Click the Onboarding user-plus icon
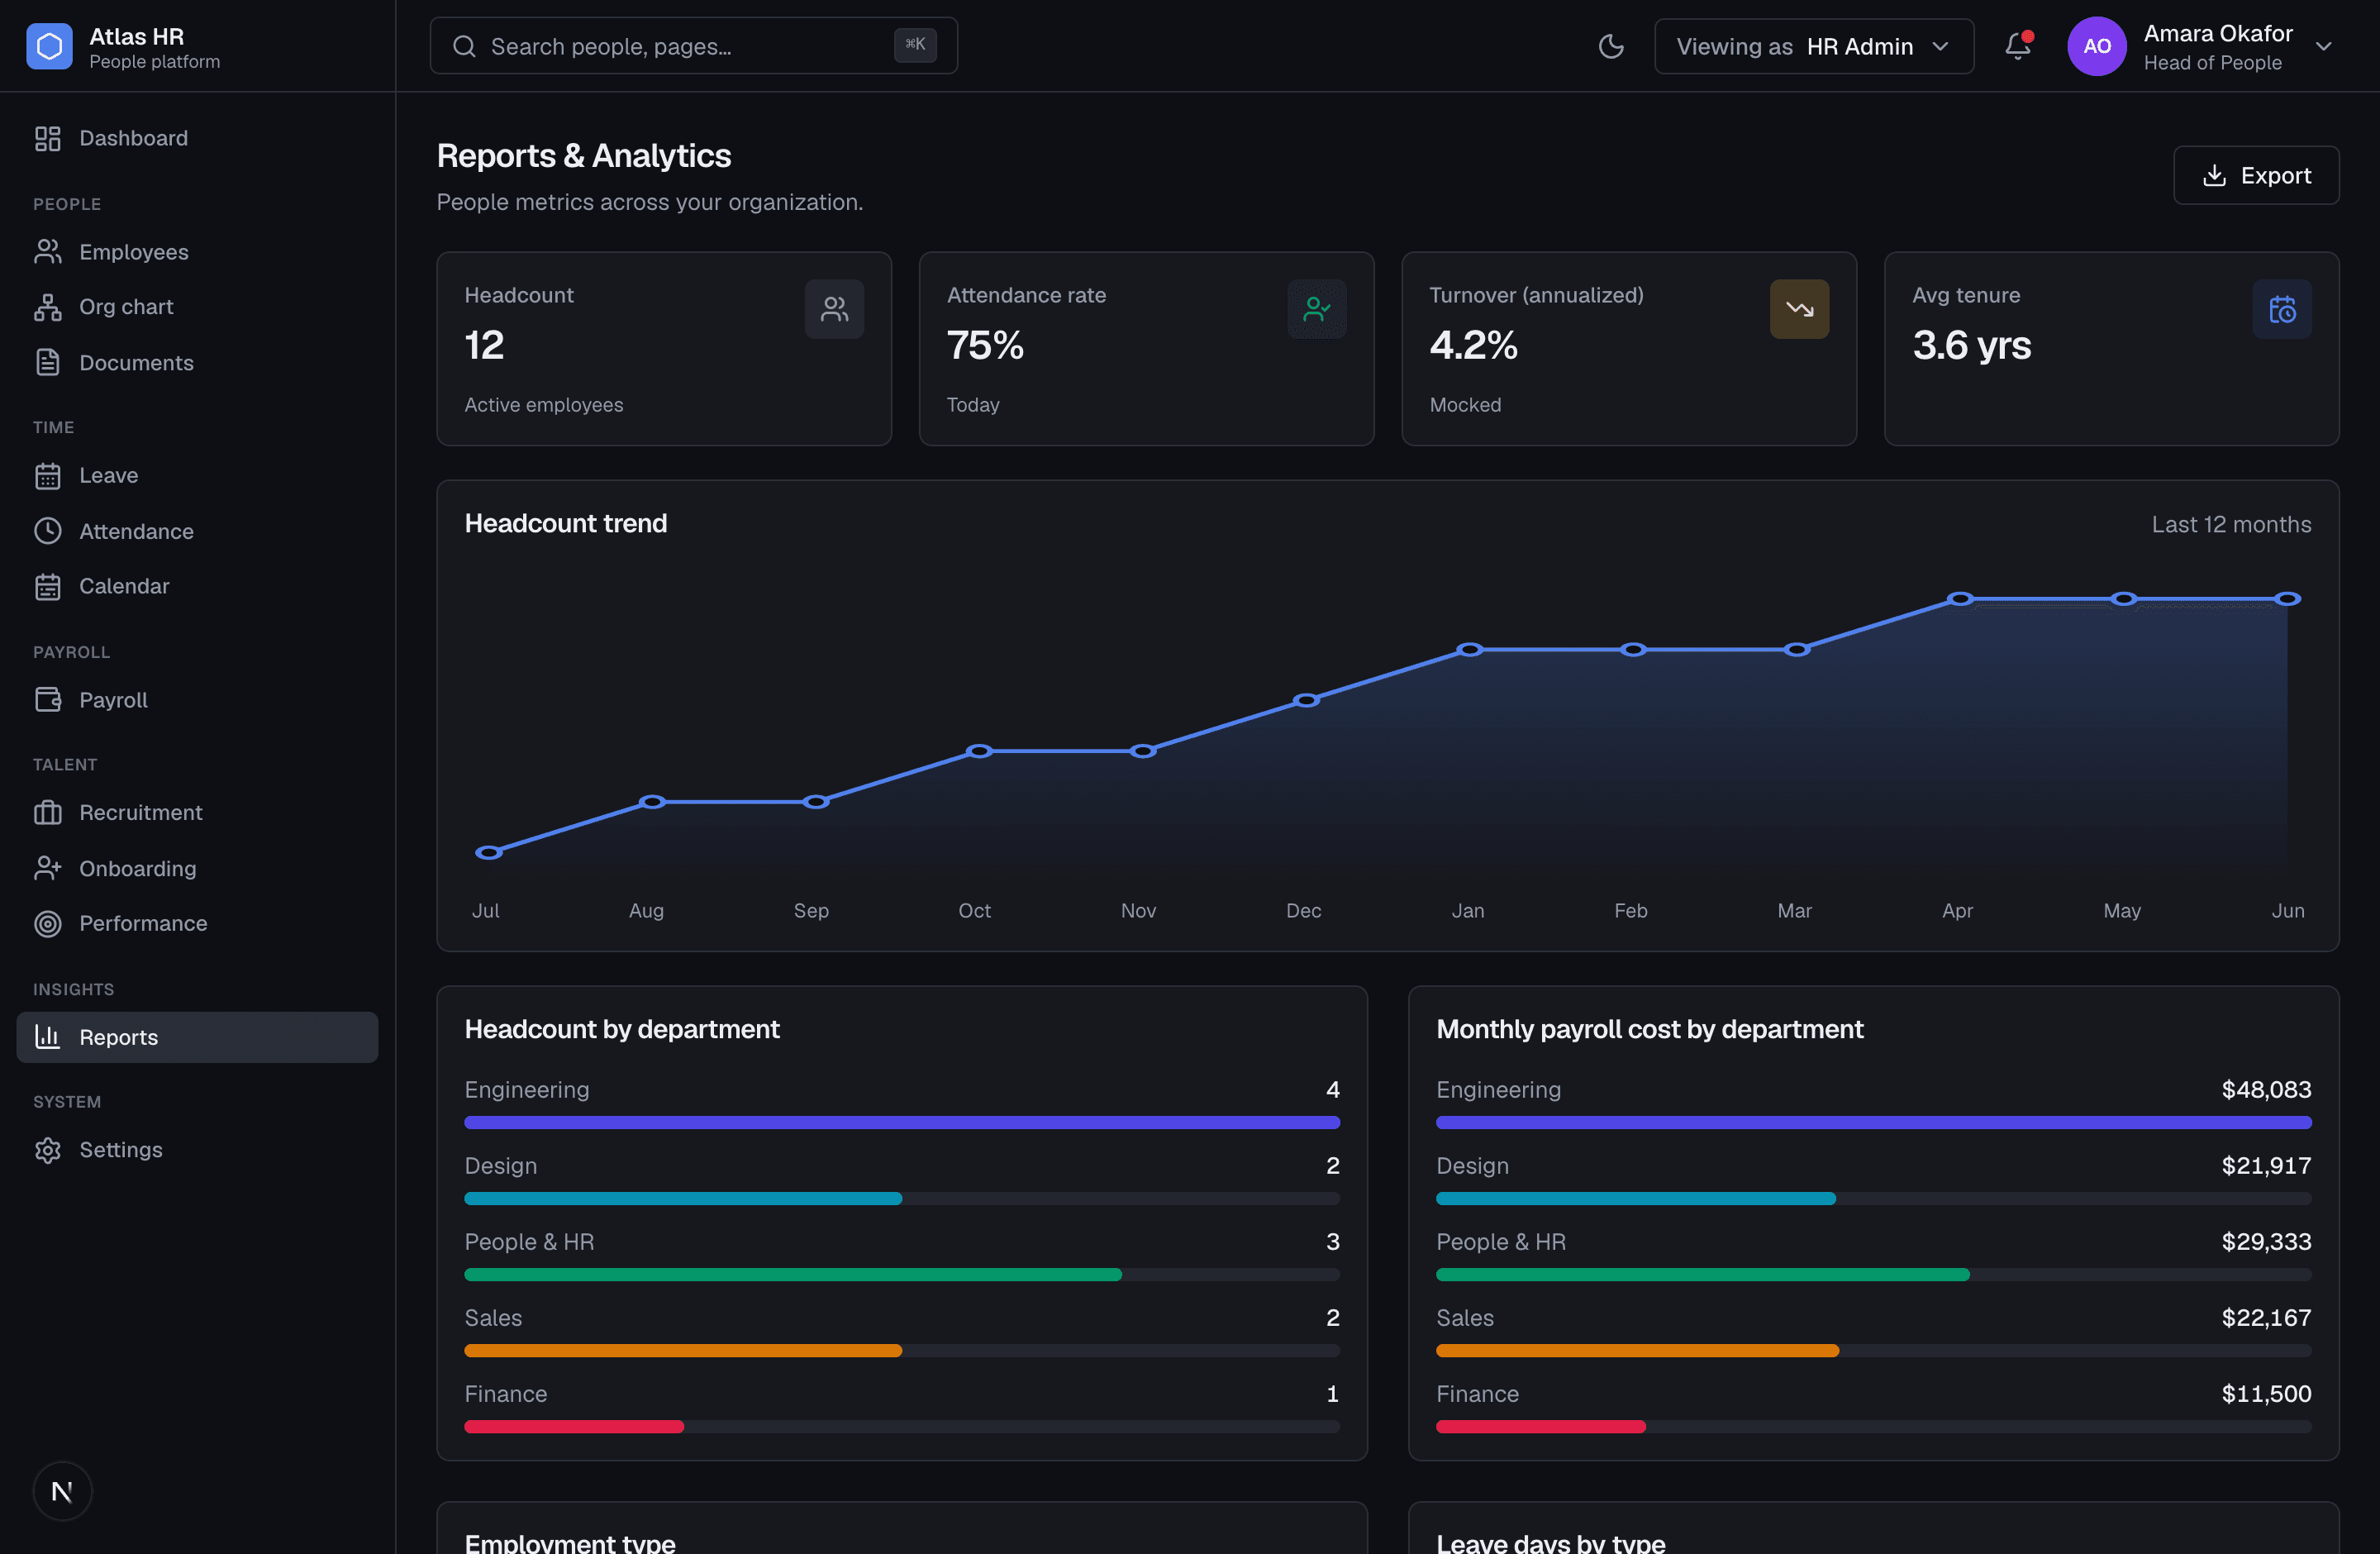 [48, 868]
